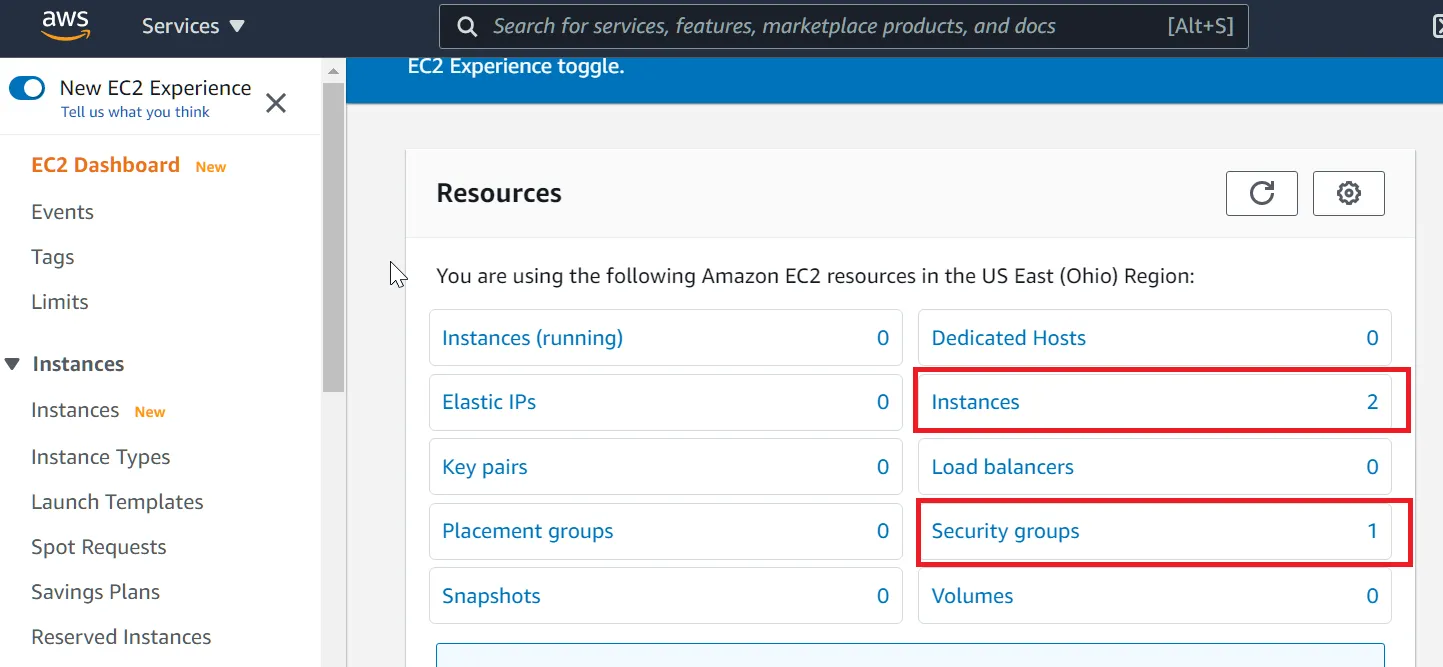The width and height of the screenshot is (1443, 667).
Task: Open EC2 Dashboard in sidebar
Action: pos(105,165)
